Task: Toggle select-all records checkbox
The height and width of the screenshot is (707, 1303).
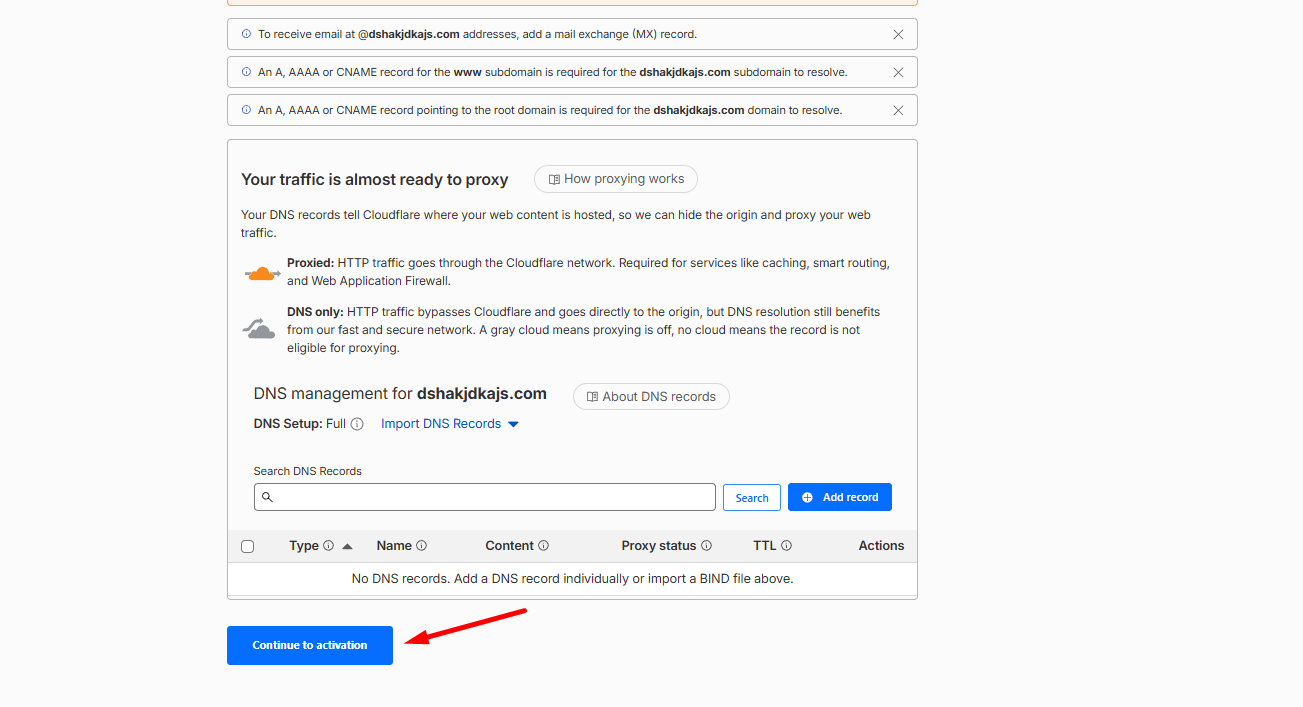Action: coord(248,546)
